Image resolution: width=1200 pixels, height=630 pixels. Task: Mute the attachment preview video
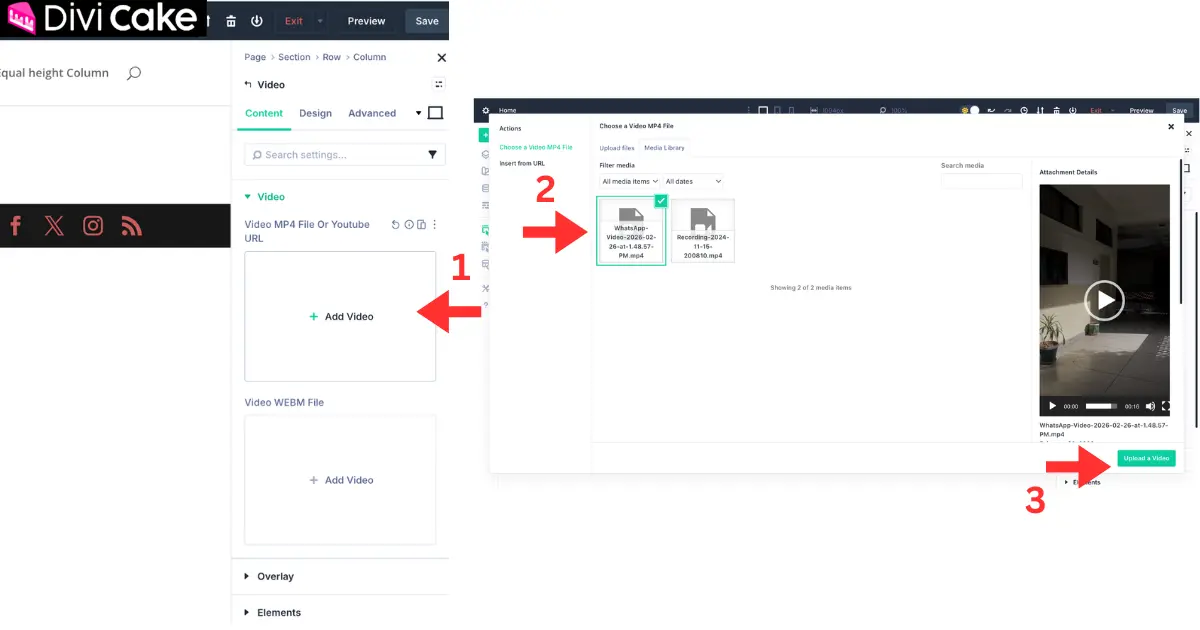(x=1150, y=406)
